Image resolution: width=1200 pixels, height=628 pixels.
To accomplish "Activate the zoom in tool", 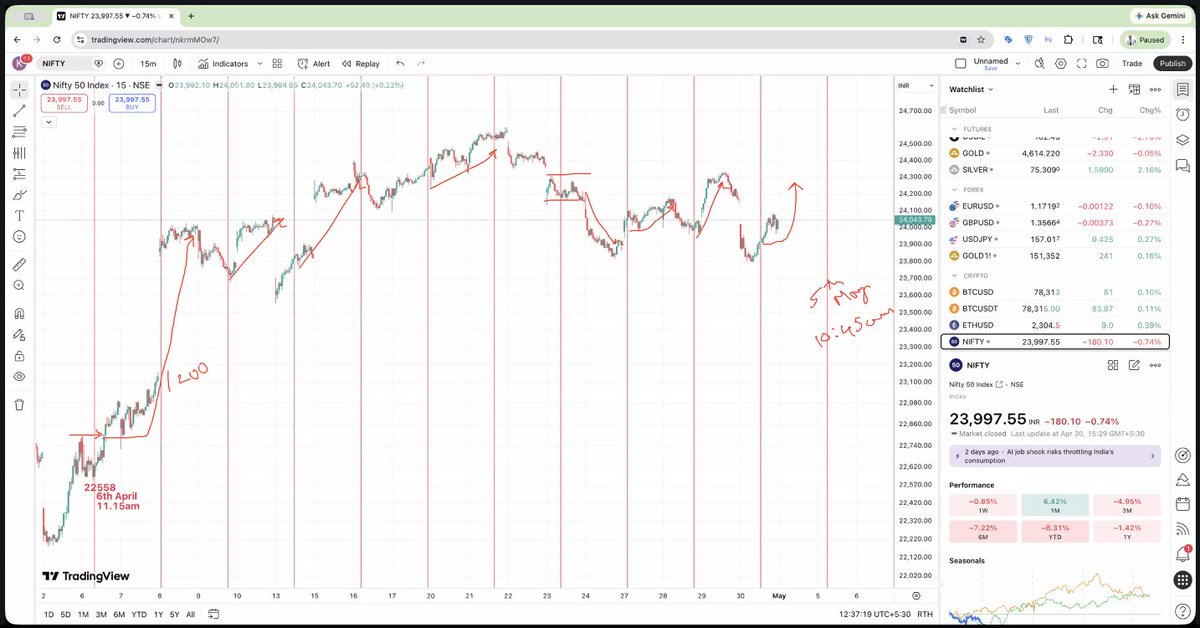I will point(20,286).
